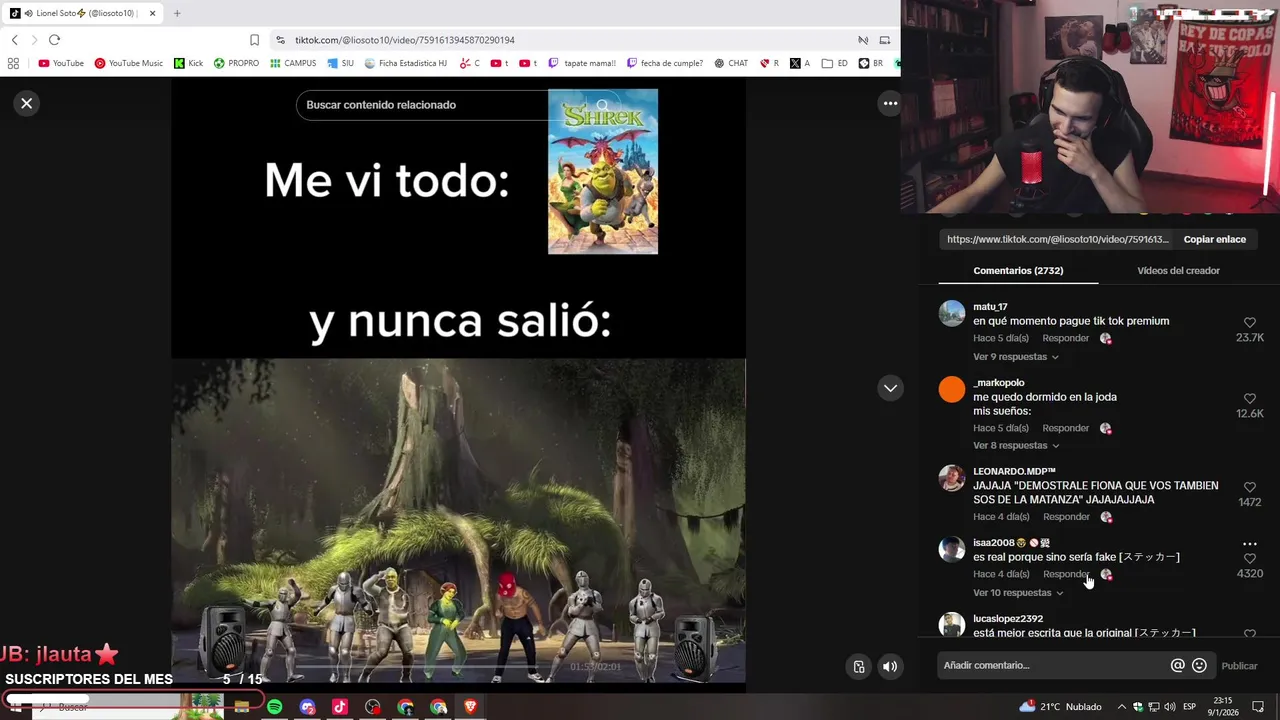Insert a mention with the @ icon

[x=1177, y=666]
